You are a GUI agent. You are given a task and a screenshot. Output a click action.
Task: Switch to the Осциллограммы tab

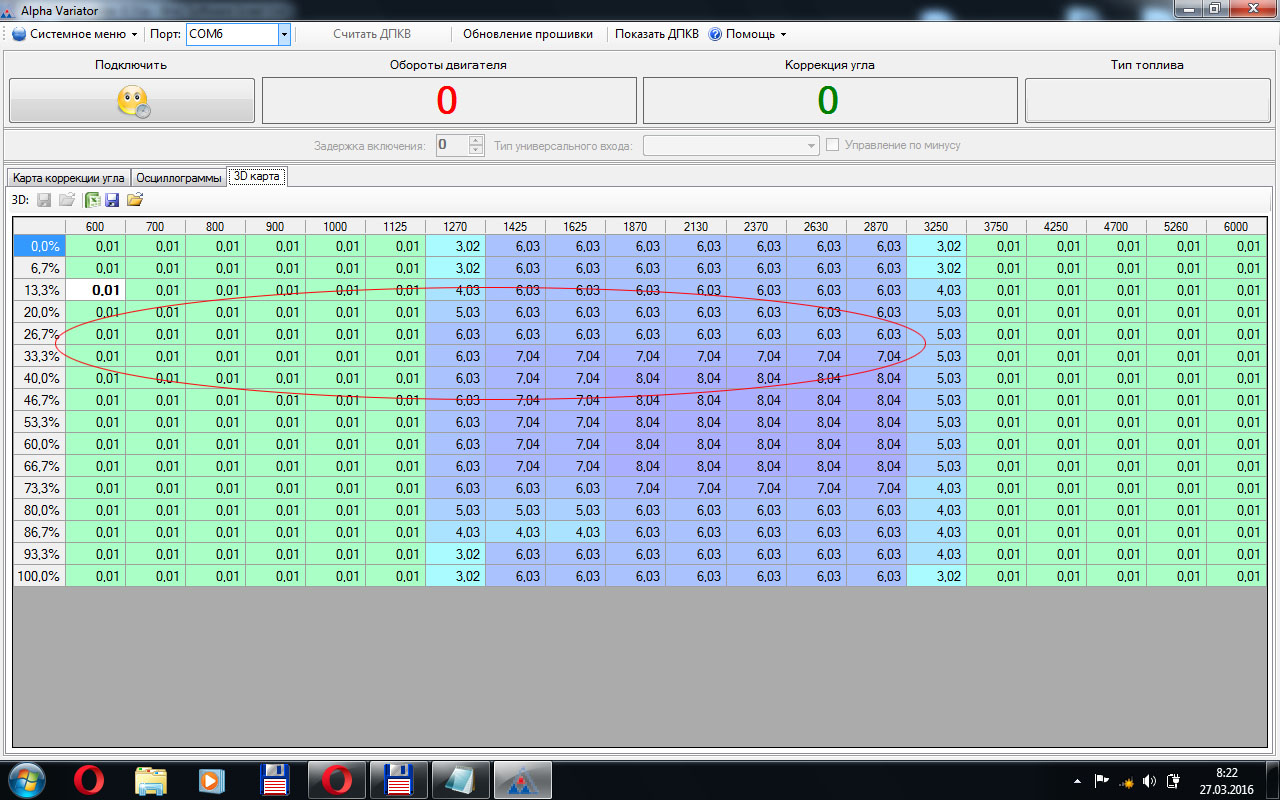pyautogui.click(x=178, y=178)
